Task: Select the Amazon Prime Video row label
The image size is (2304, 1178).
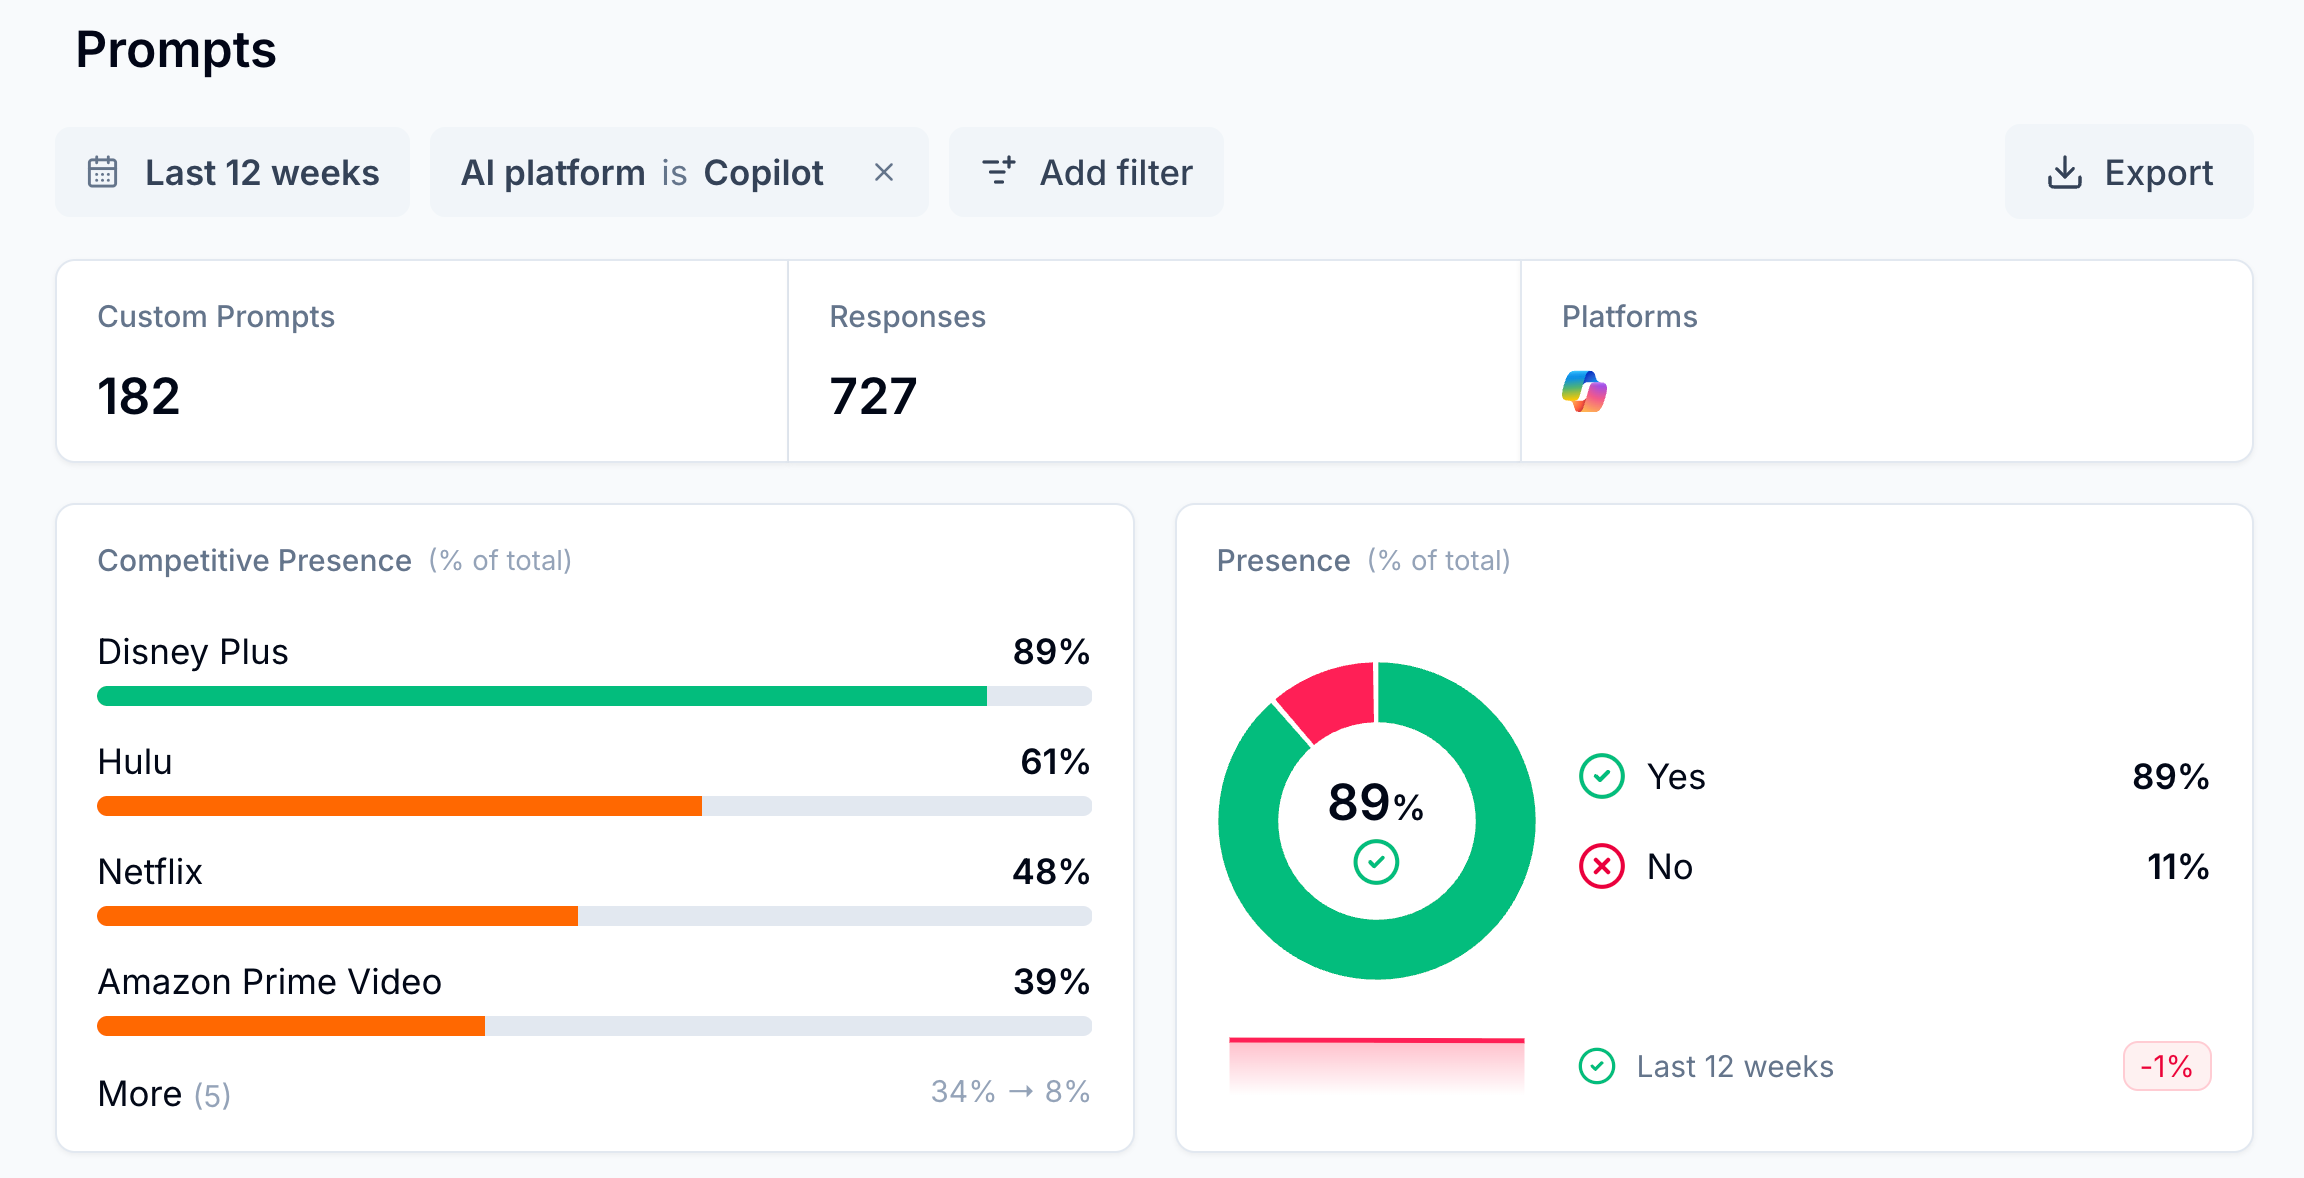Action: (269, 982)
